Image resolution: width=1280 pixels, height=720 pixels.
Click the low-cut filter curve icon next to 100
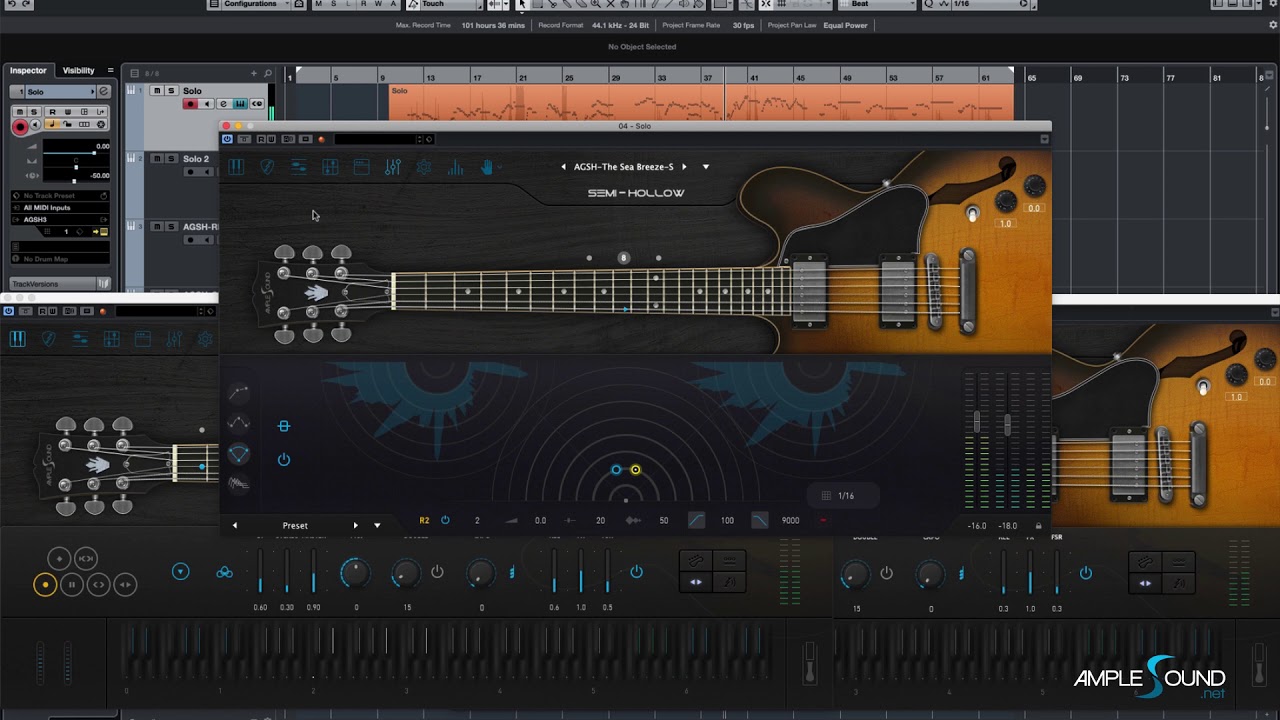pyautogui.click(x=696, y=520)
